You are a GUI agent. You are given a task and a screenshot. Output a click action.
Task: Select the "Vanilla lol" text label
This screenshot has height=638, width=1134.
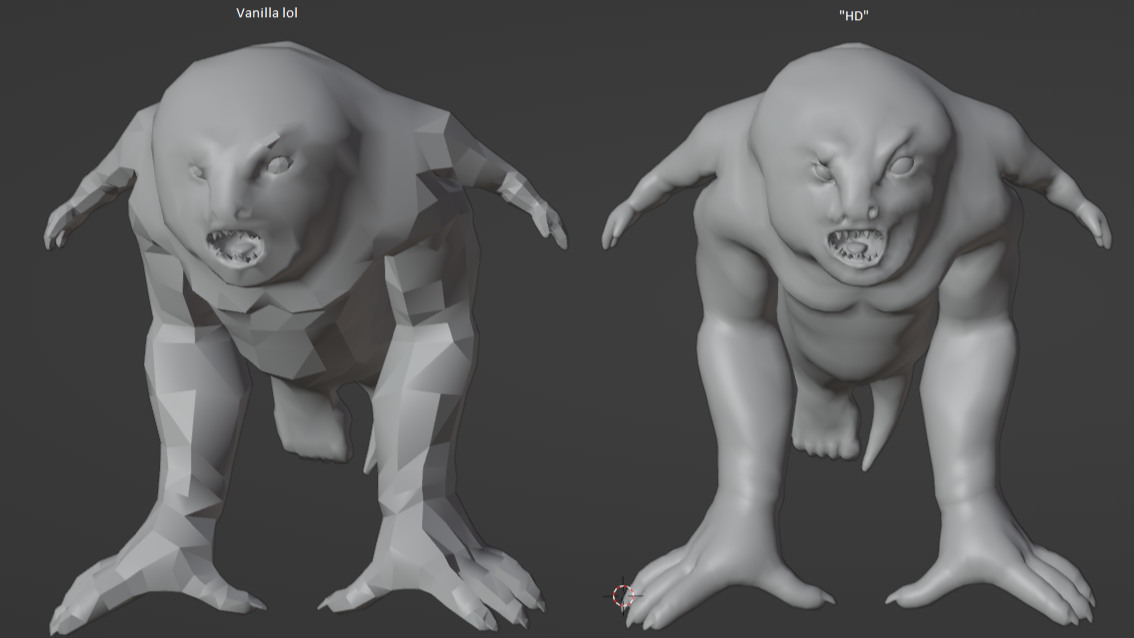tap(267, 13)
